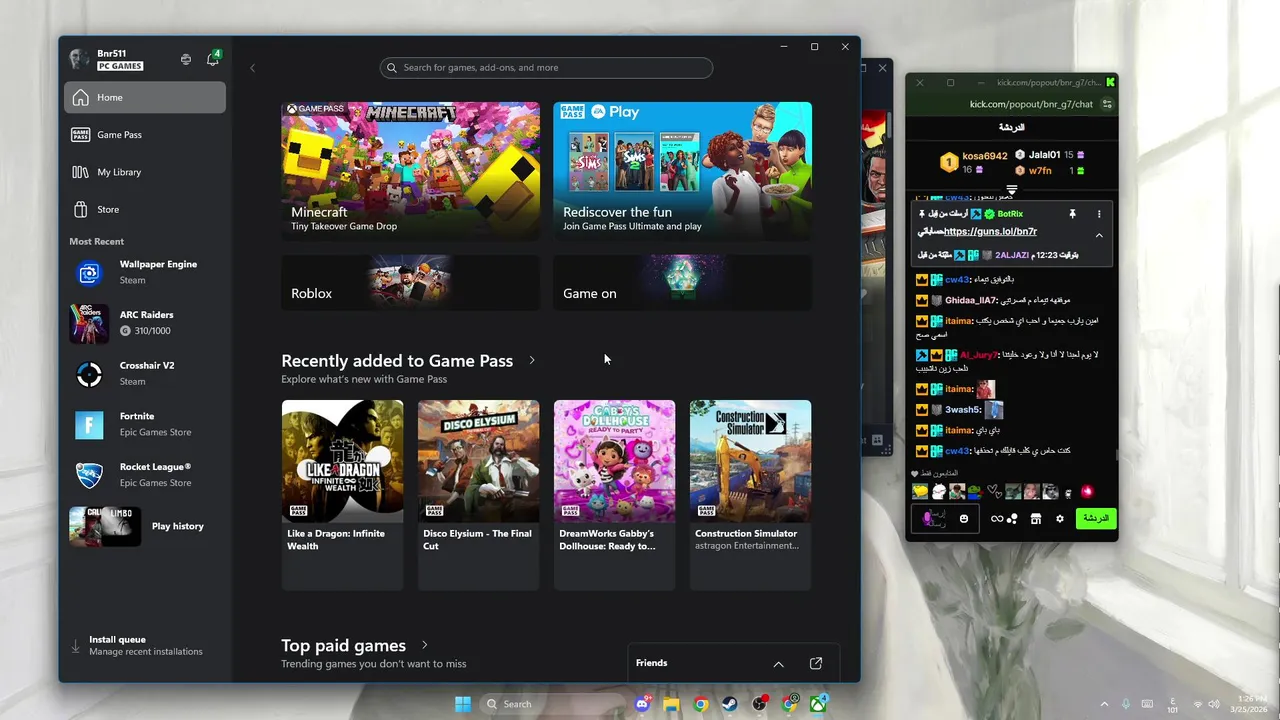This screenshot has height=720, width=1280.
Task: Go to Home in Xbox sidebar
Action: pos(145,97)
